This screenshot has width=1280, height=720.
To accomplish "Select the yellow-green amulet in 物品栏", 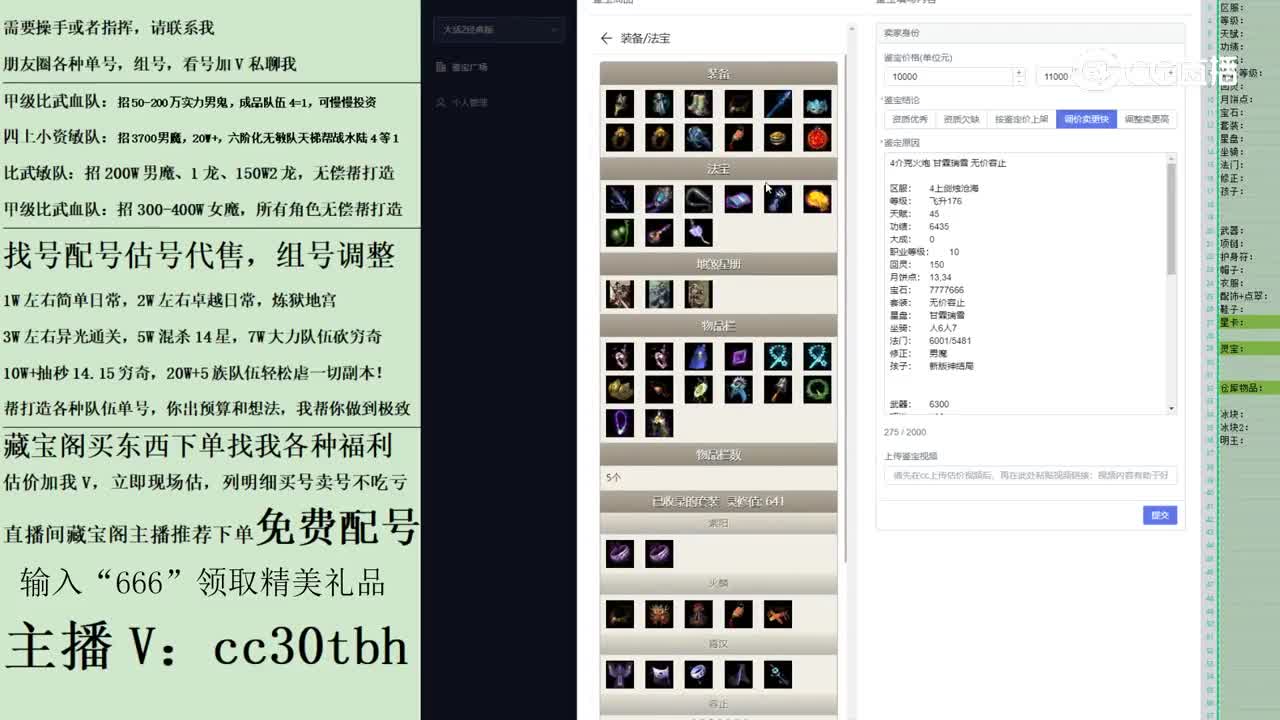I will pos(699,389).
